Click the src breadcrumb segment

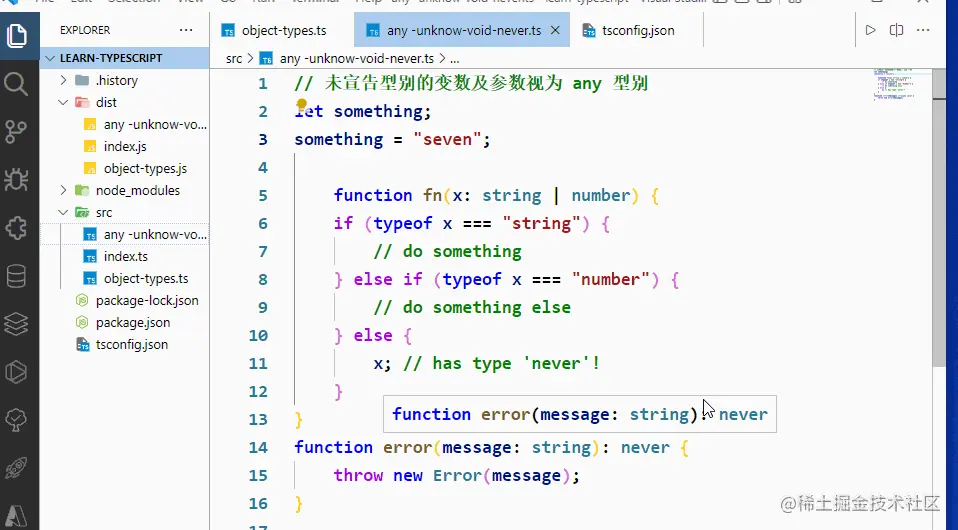pyautogui.click(x=234, y=59)
